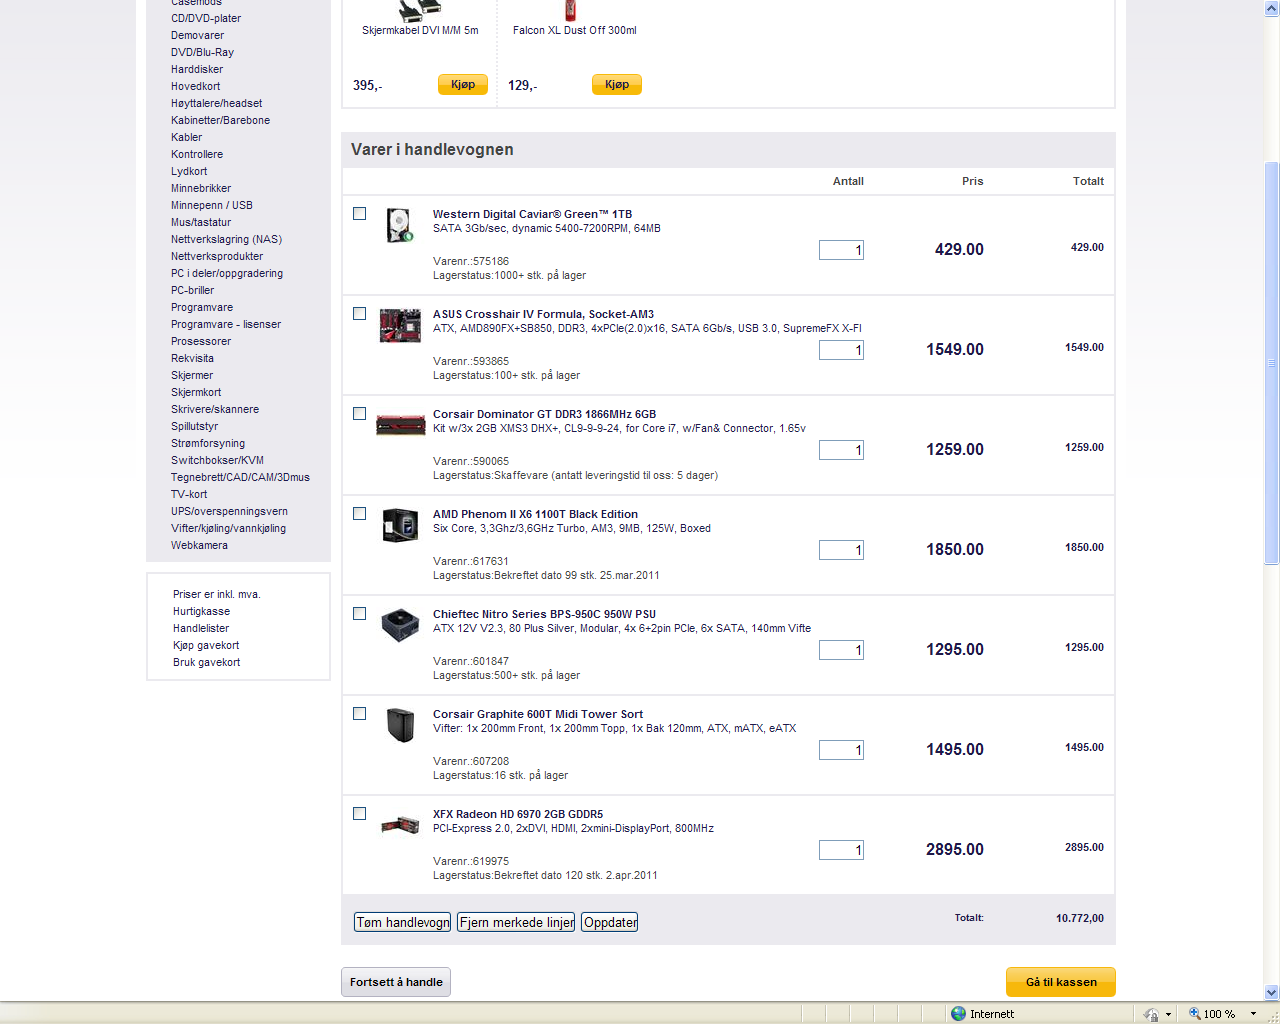Click the Chieftec Nitro power supply image

tap(400, 625)
